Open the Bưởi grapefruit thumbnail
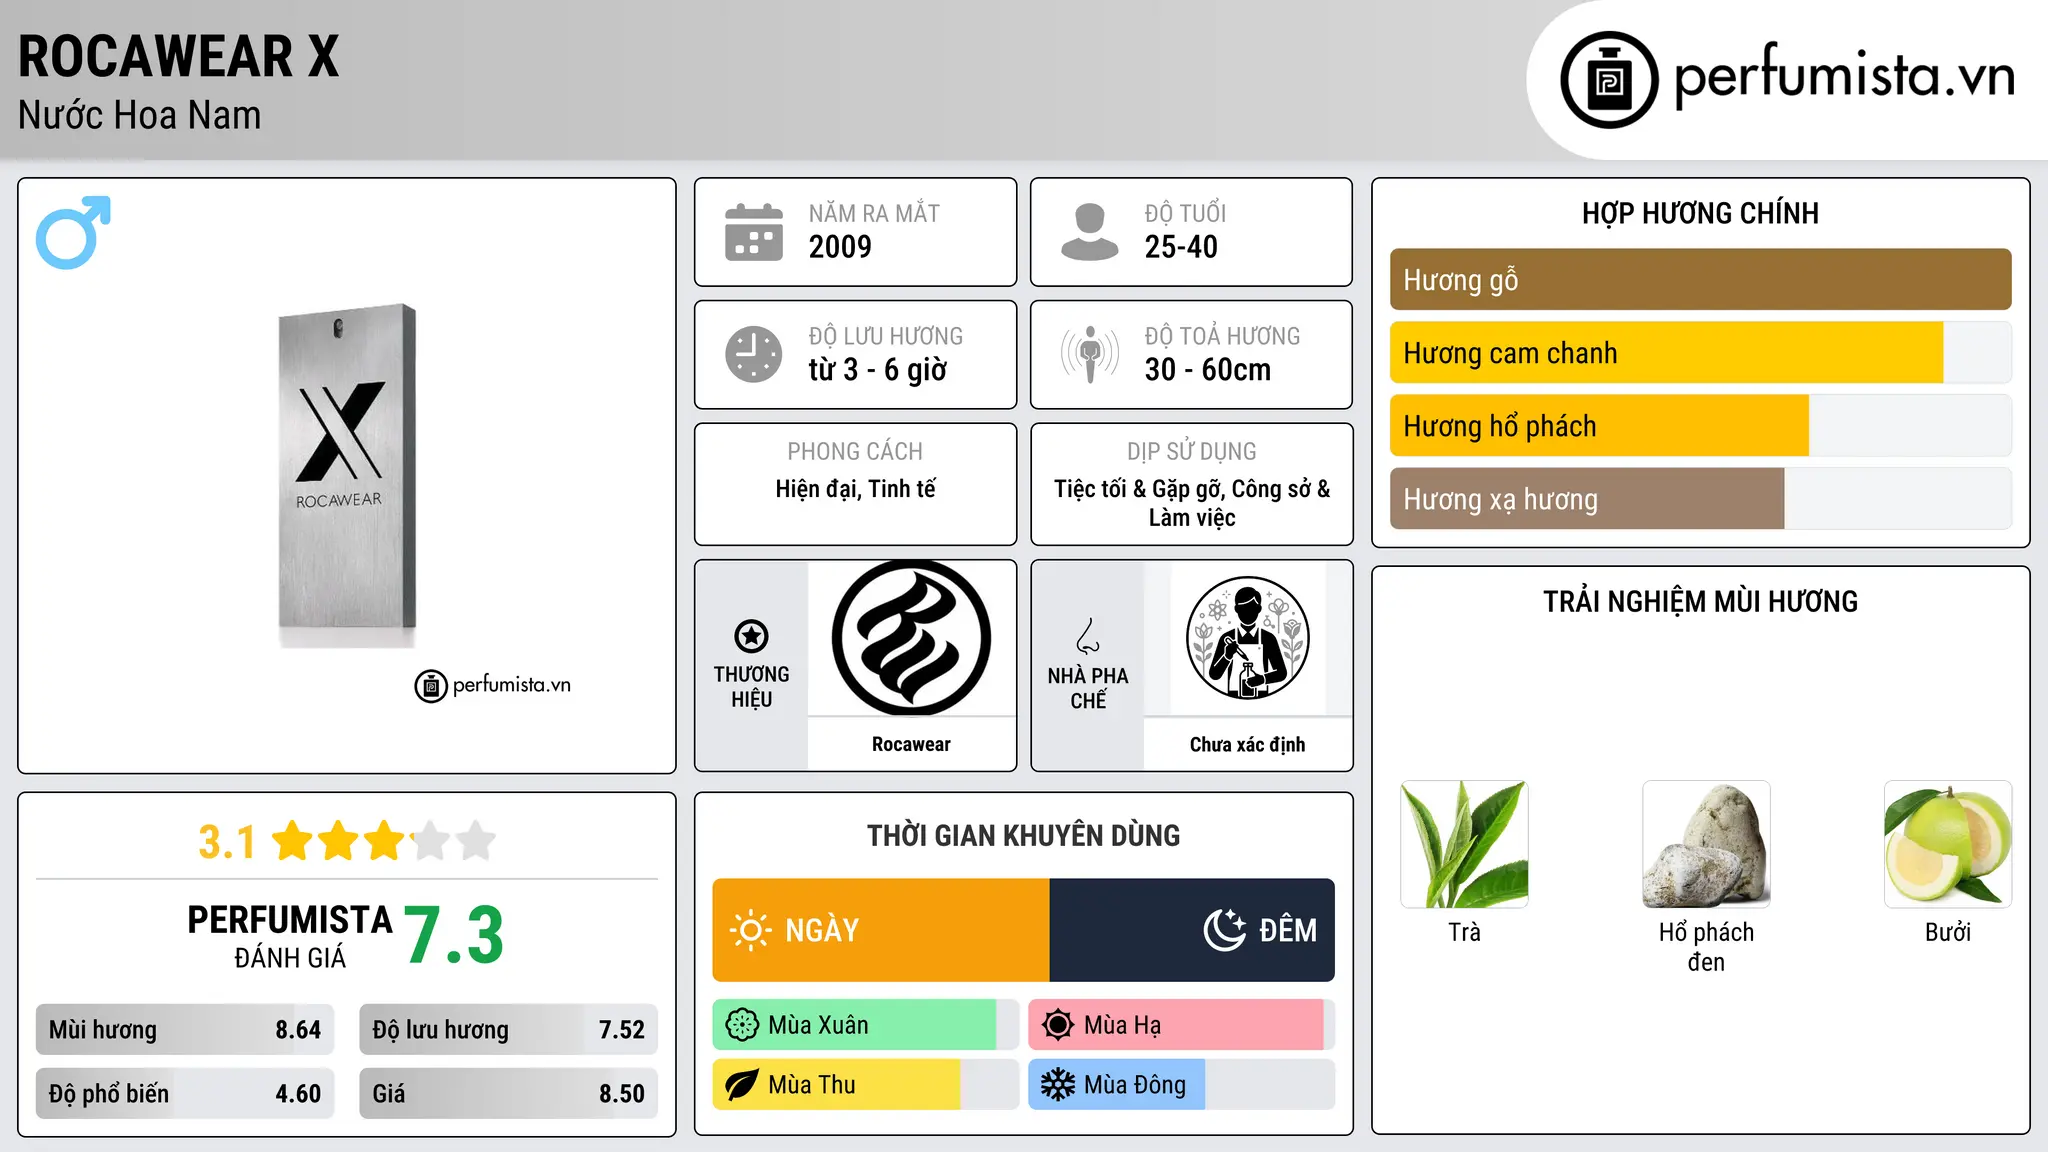Screen dimensions: 2048x1152 (1948, 845)
